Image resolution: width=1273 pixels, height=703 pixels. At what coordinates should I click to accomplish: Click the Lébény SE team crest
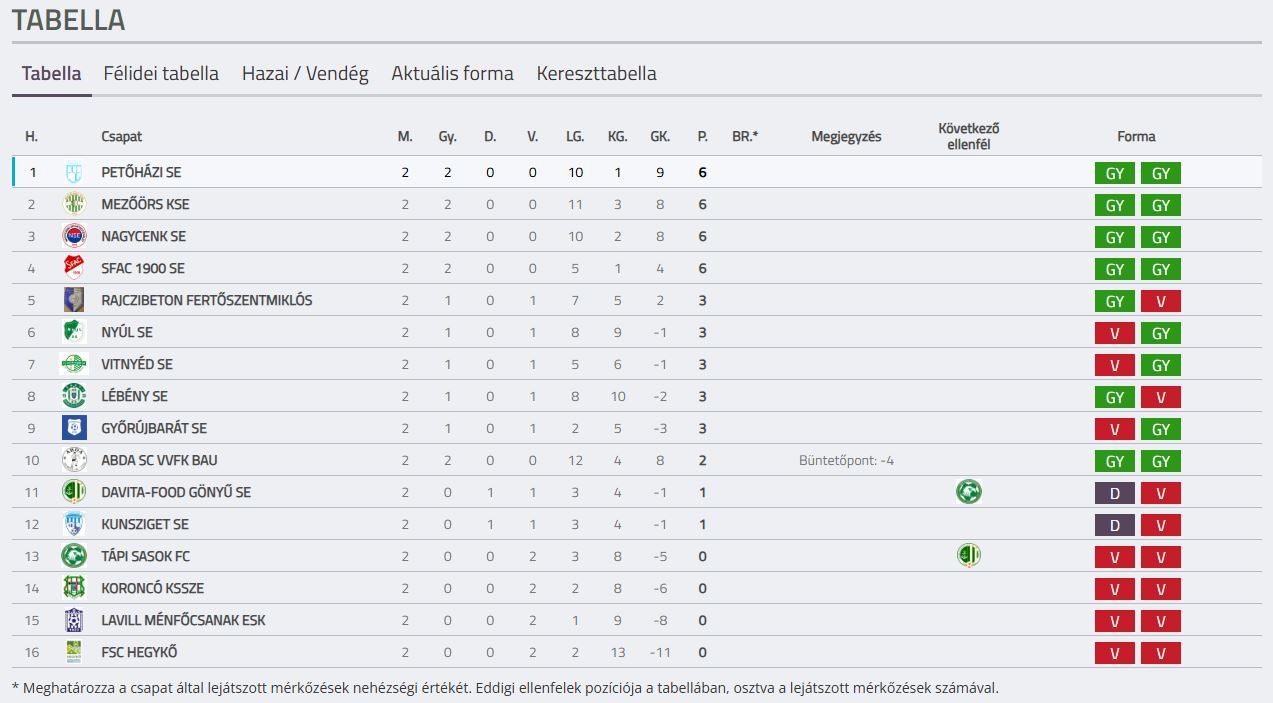[x=74, y=396]
